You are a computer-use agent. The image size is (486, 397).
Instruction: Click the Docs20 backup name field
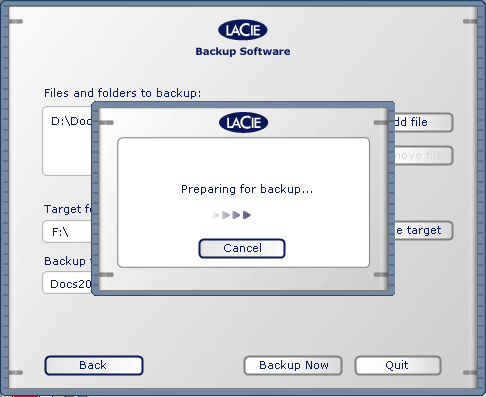67,283
